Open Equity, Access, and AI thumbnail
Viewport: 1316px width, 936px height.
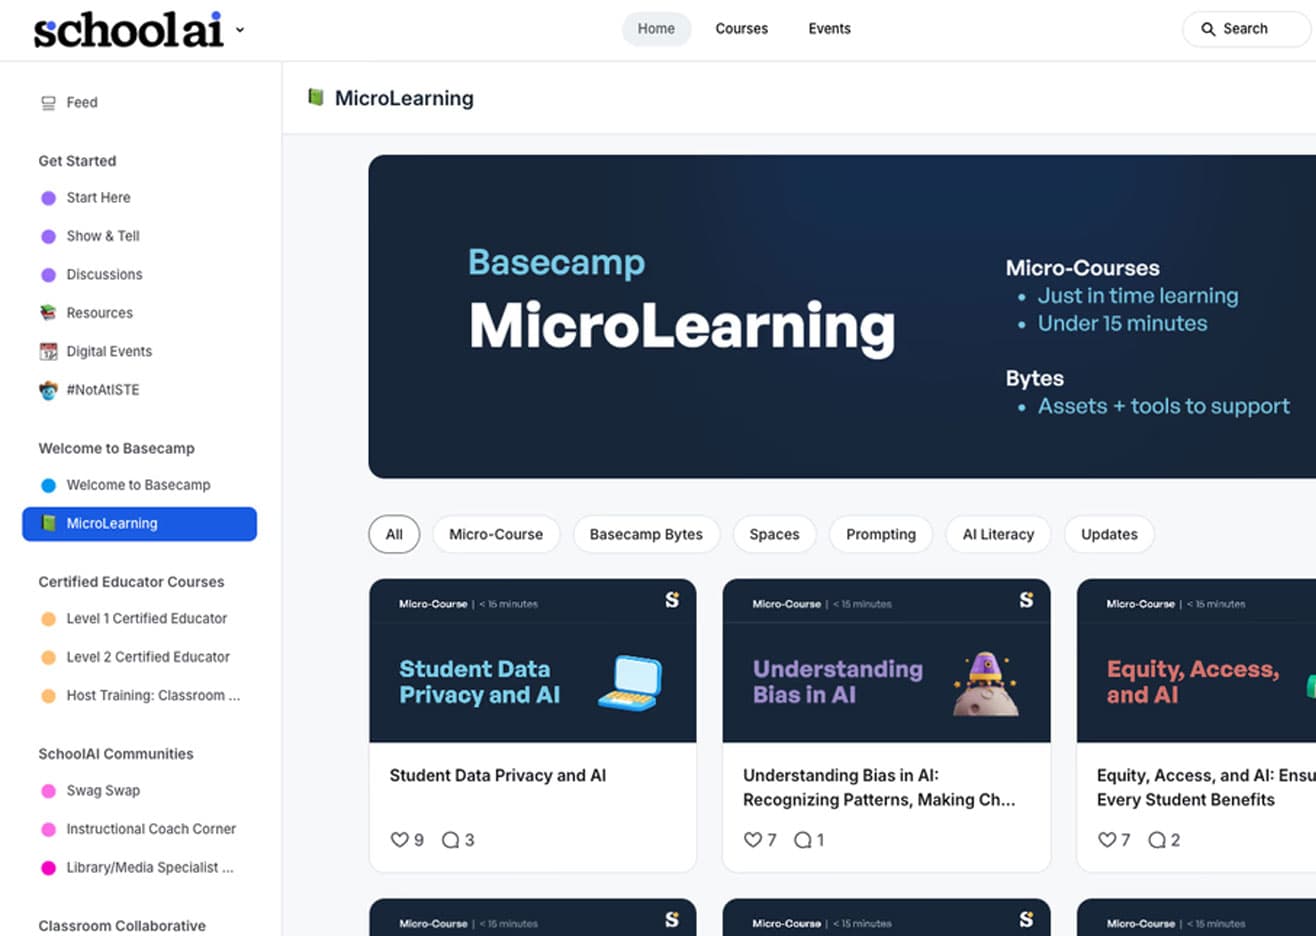pyautogui.click(x=1196, y=661)
